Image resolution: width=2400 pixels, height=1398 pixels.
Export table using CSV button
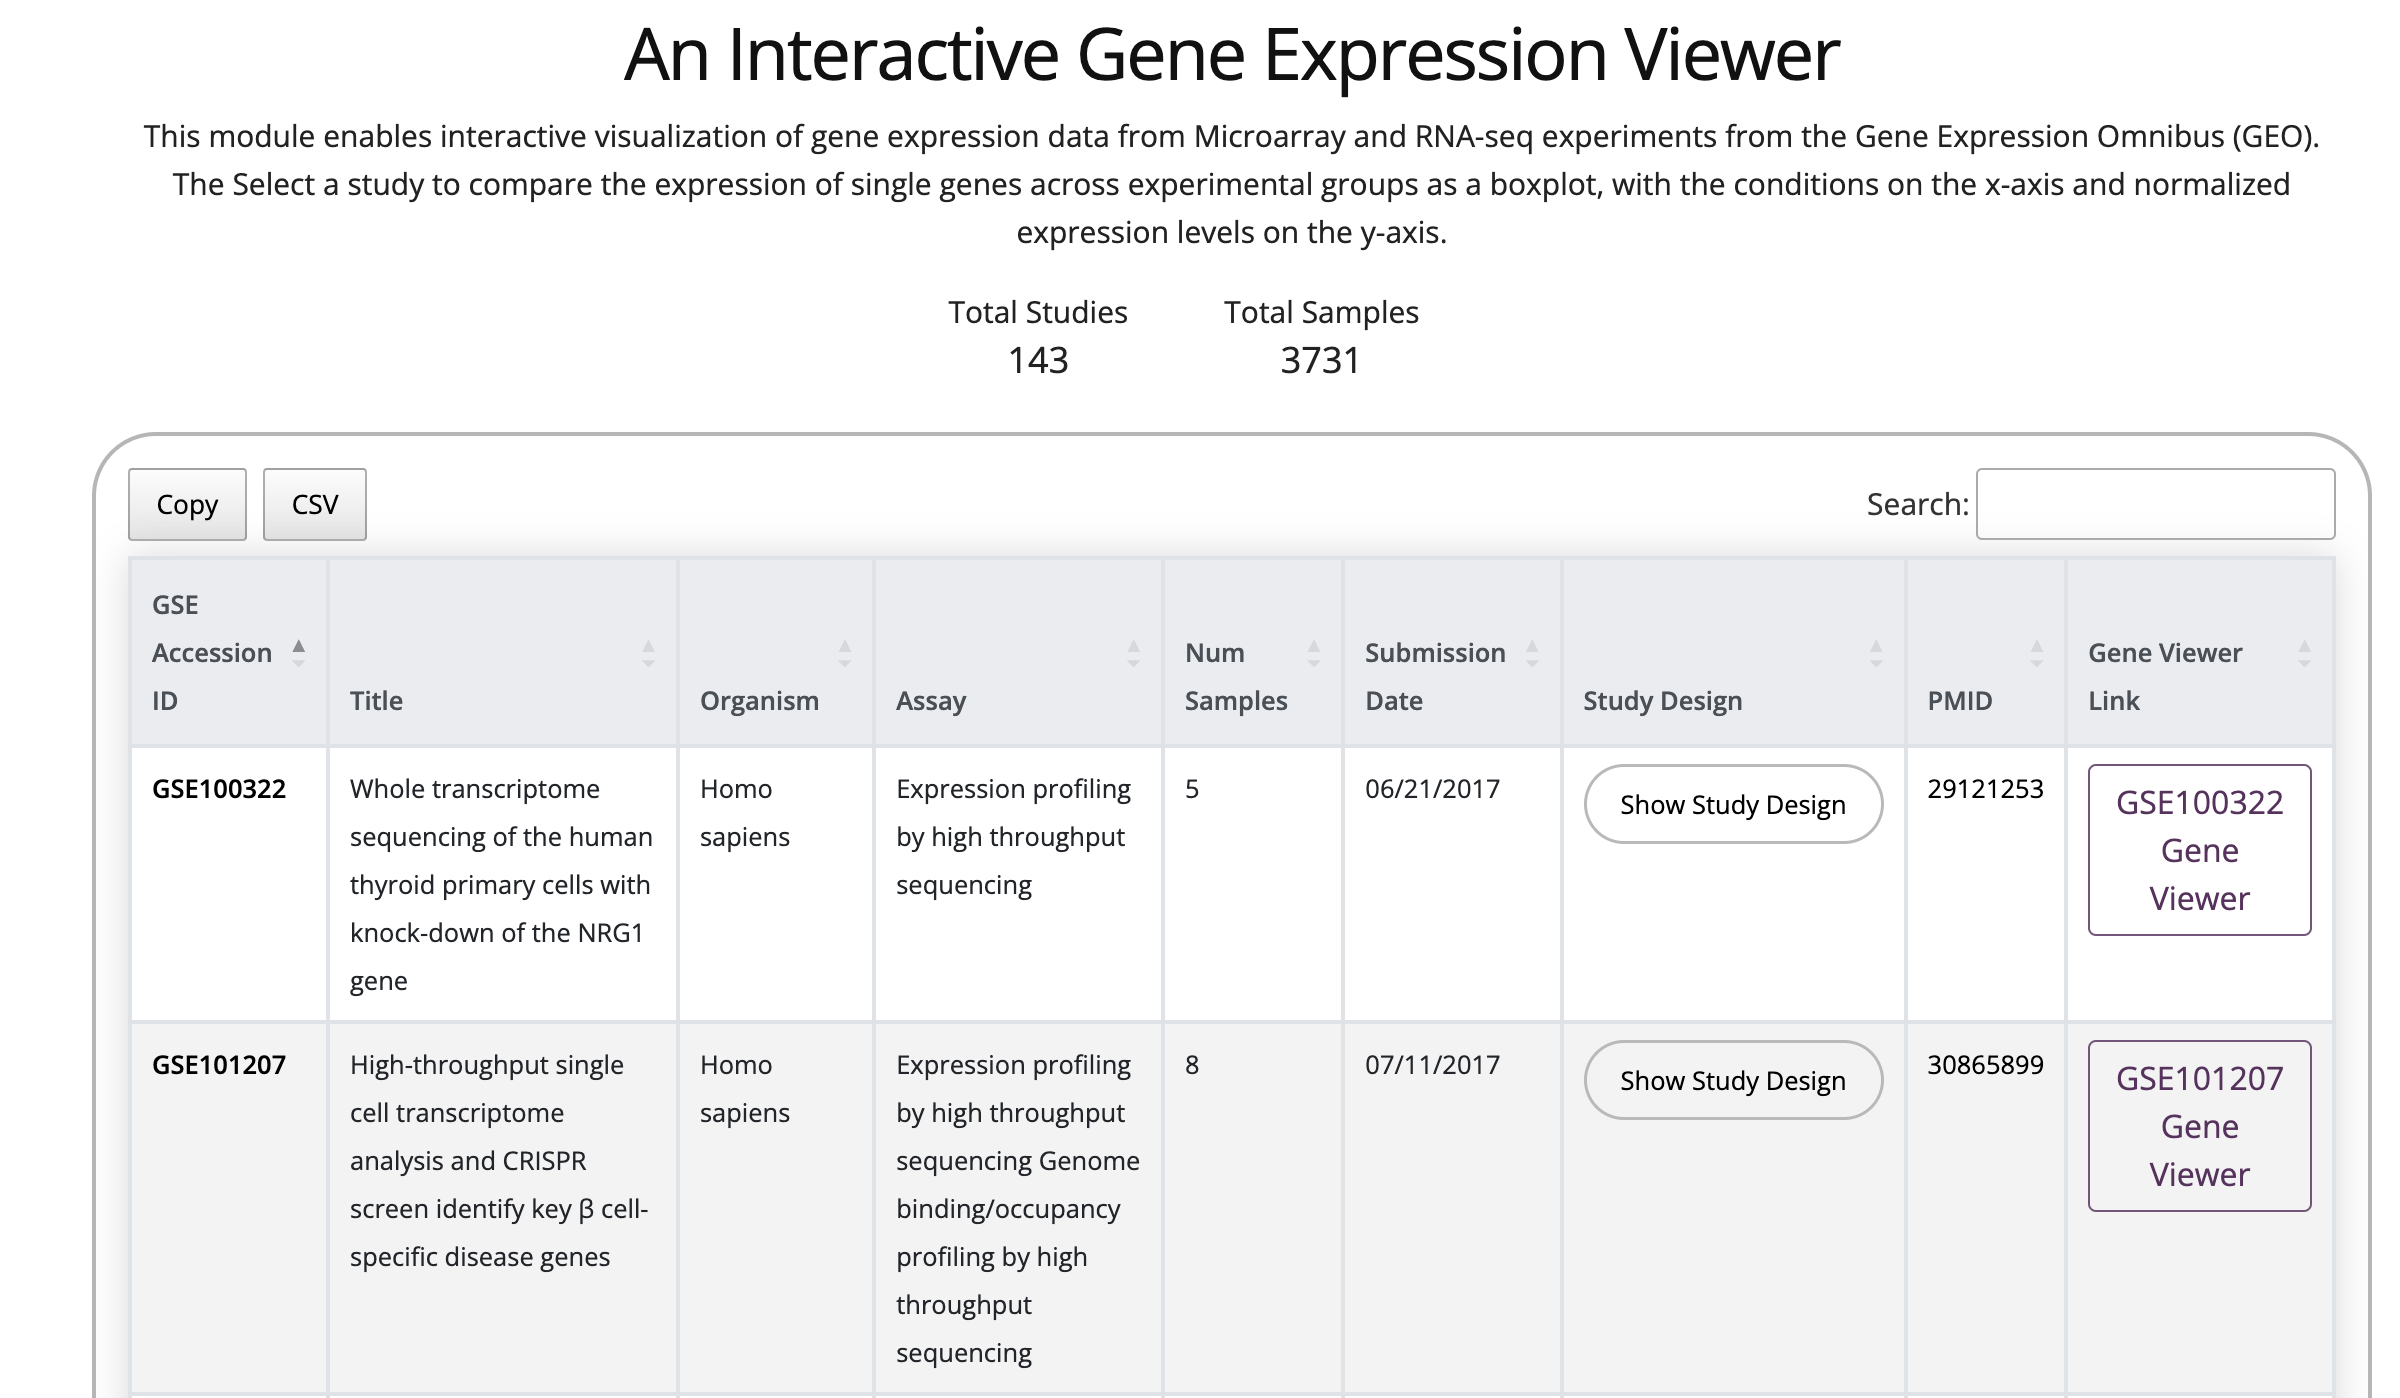coord(315,504)
